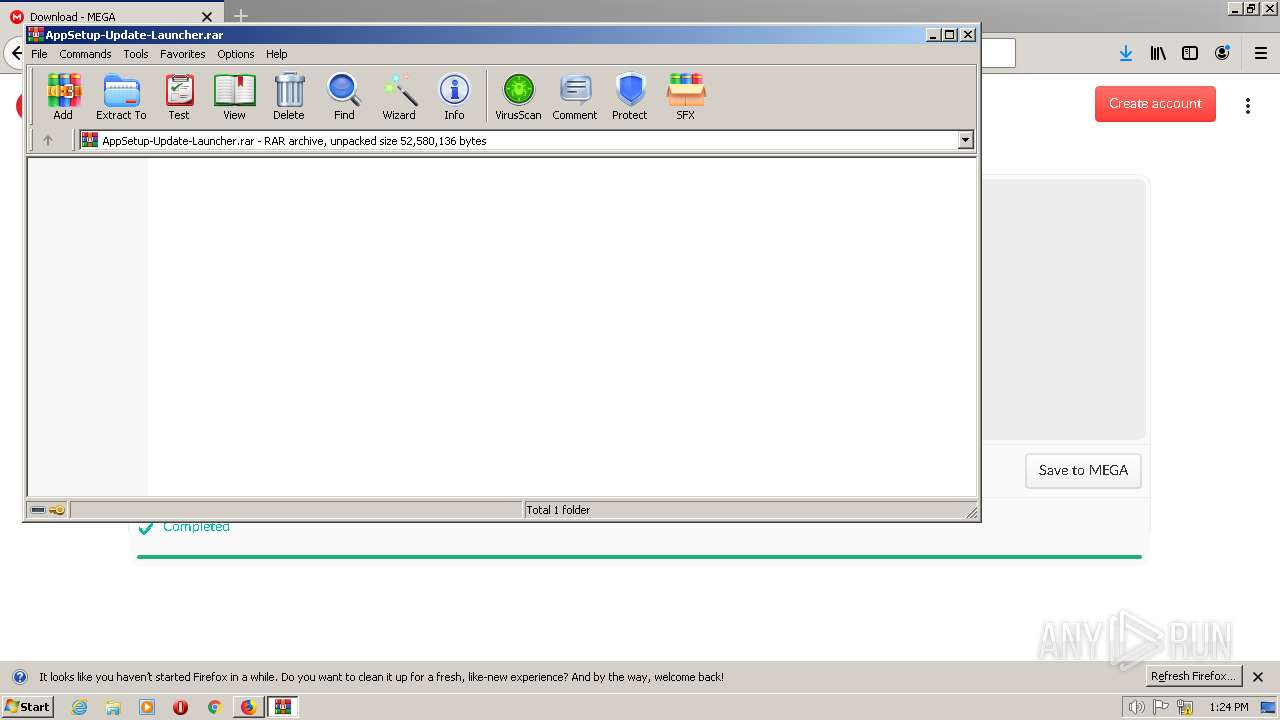
Task: Toggle the Firefox sidebar icon
Action: point(1190,53)
